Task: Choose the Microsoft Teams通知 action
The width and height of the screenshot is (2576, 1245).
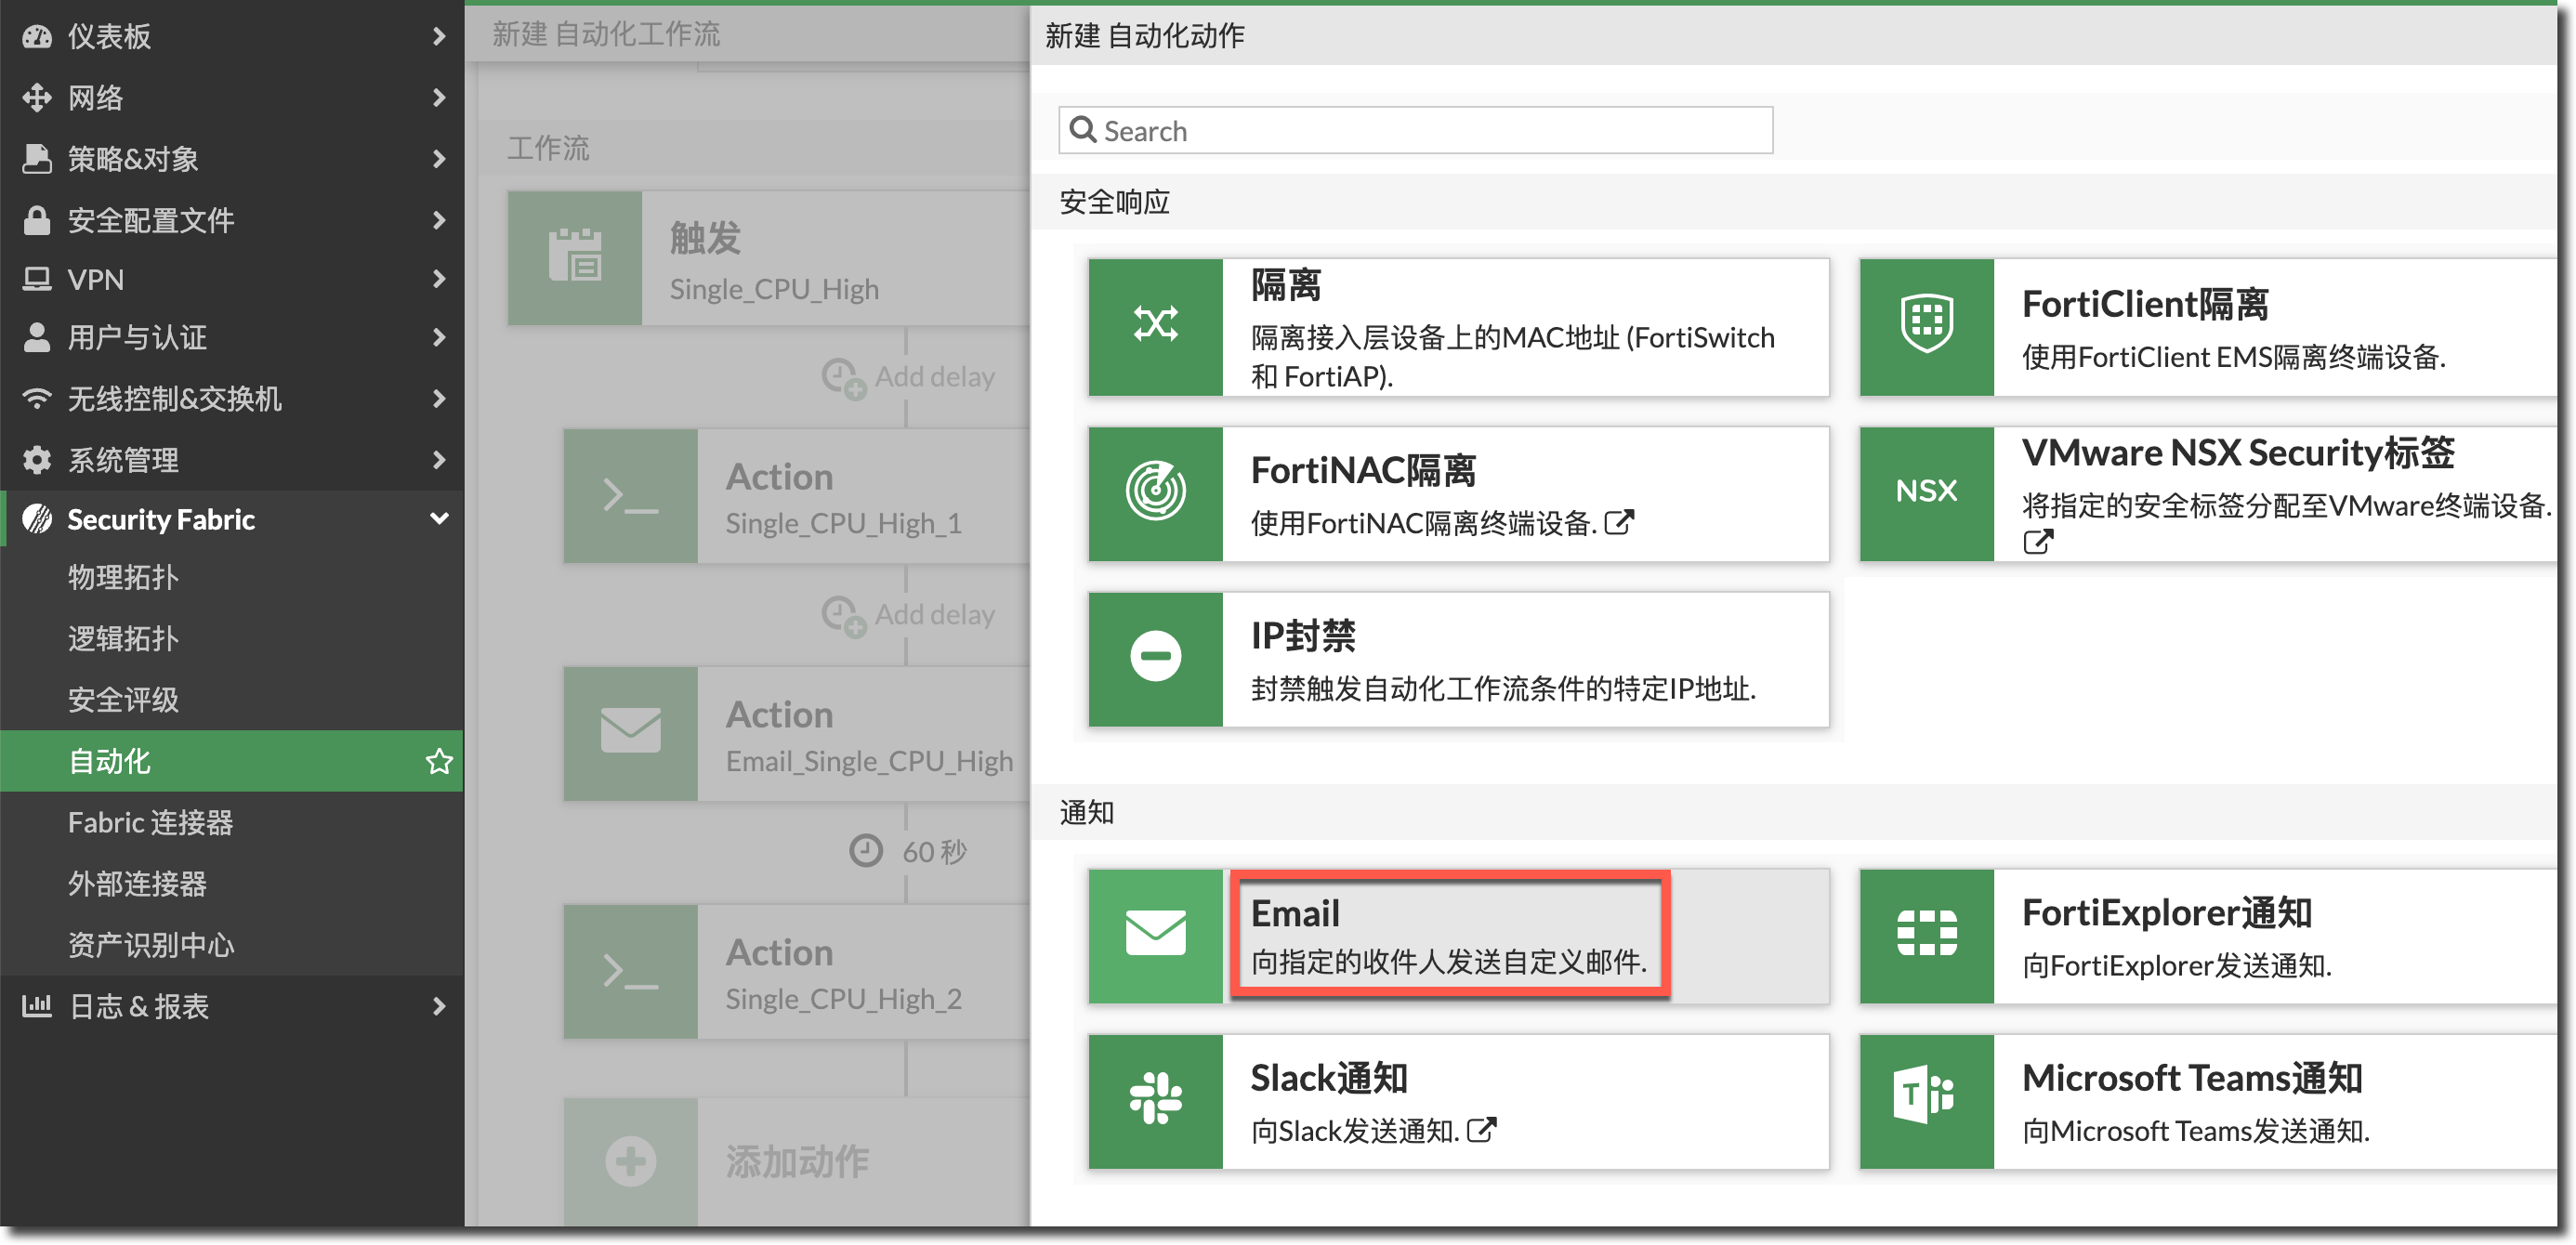Action: point(2208,1101)
